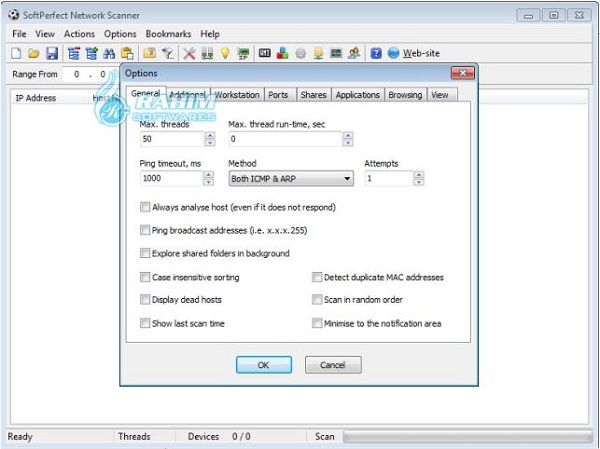Click the grey gear toolbar icon
Viewport: 600px width, 449px height.
[300, 54]
